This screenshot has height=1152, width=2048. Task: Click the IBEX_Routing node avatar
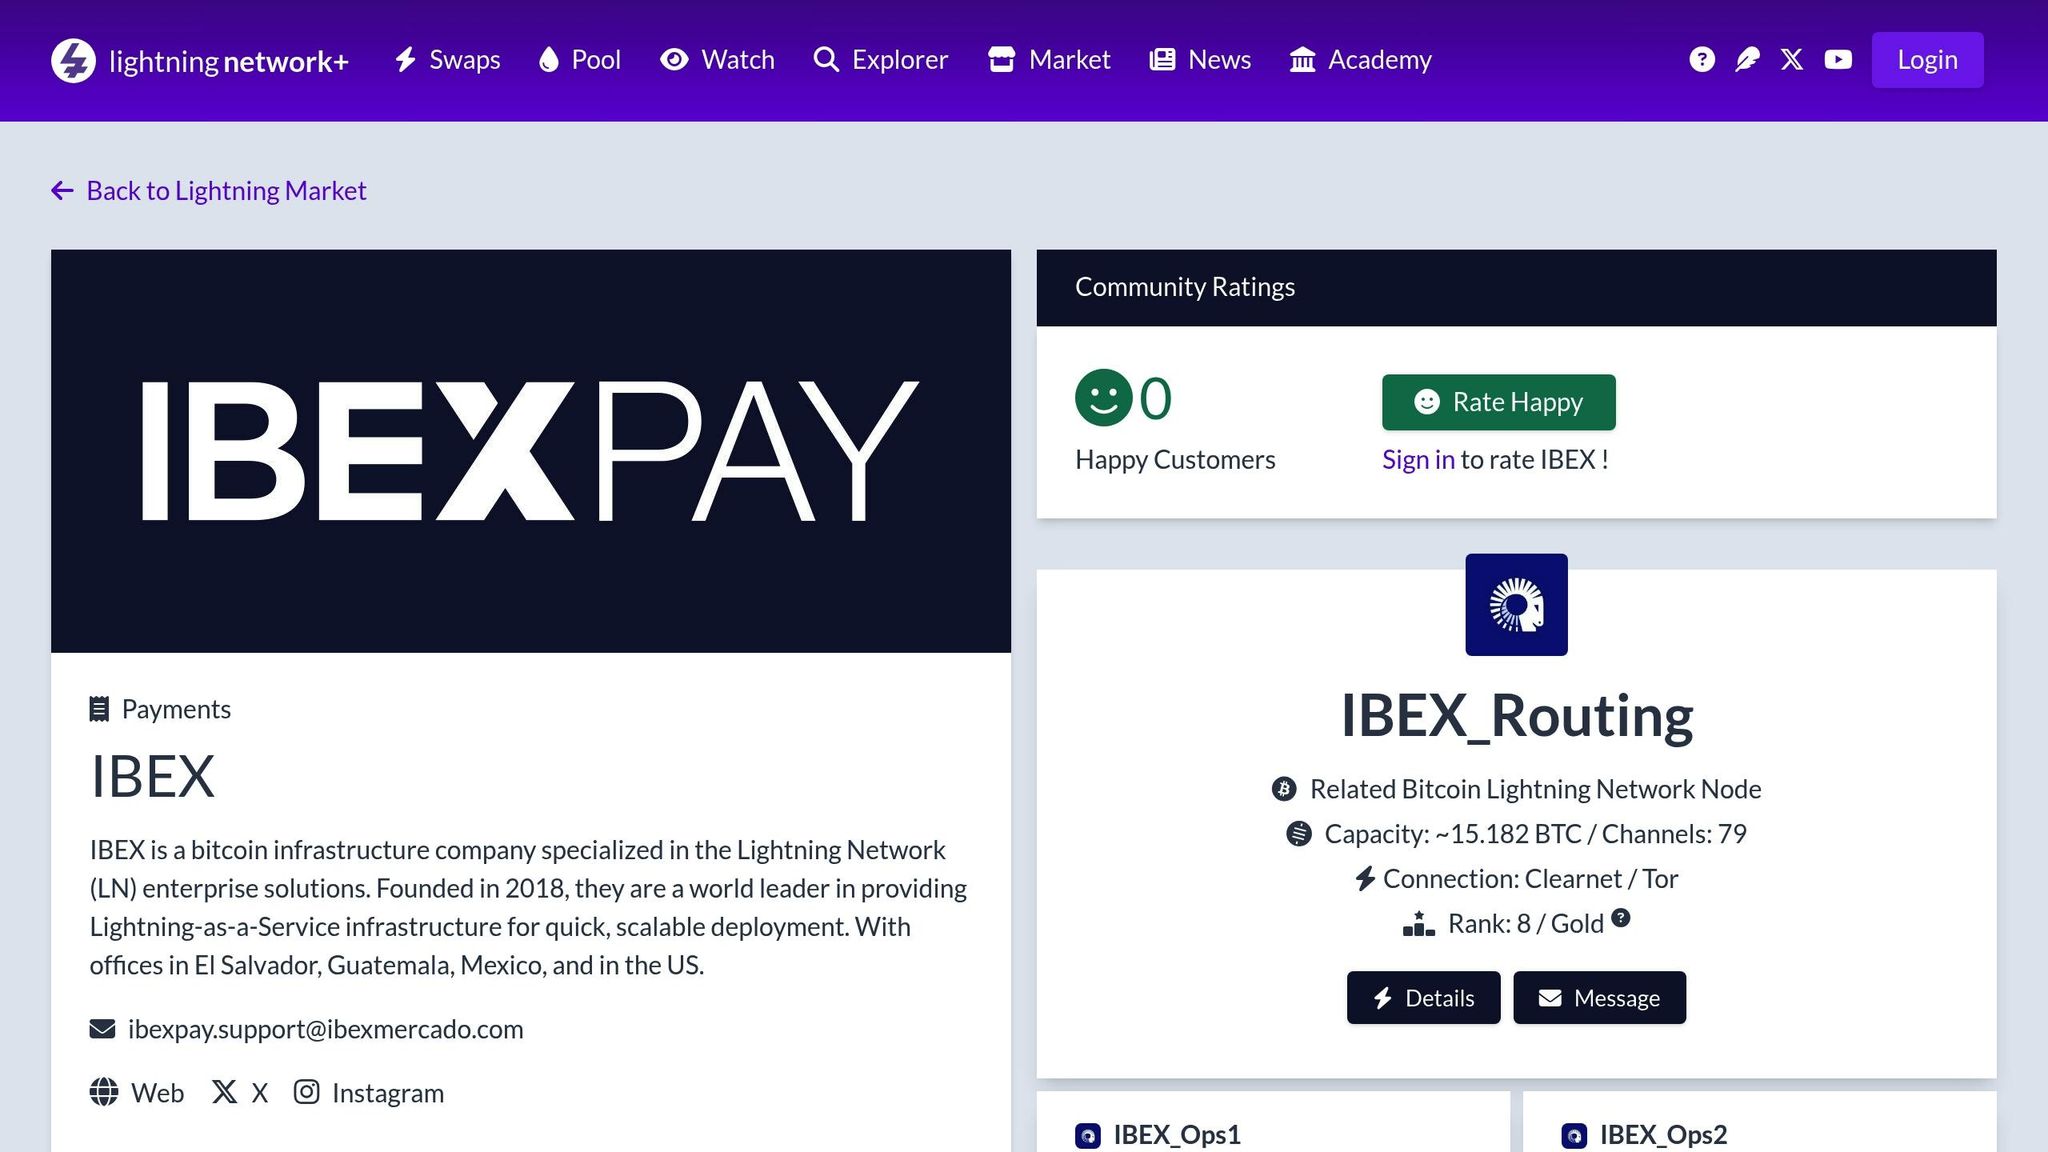tap(1516, 605)
